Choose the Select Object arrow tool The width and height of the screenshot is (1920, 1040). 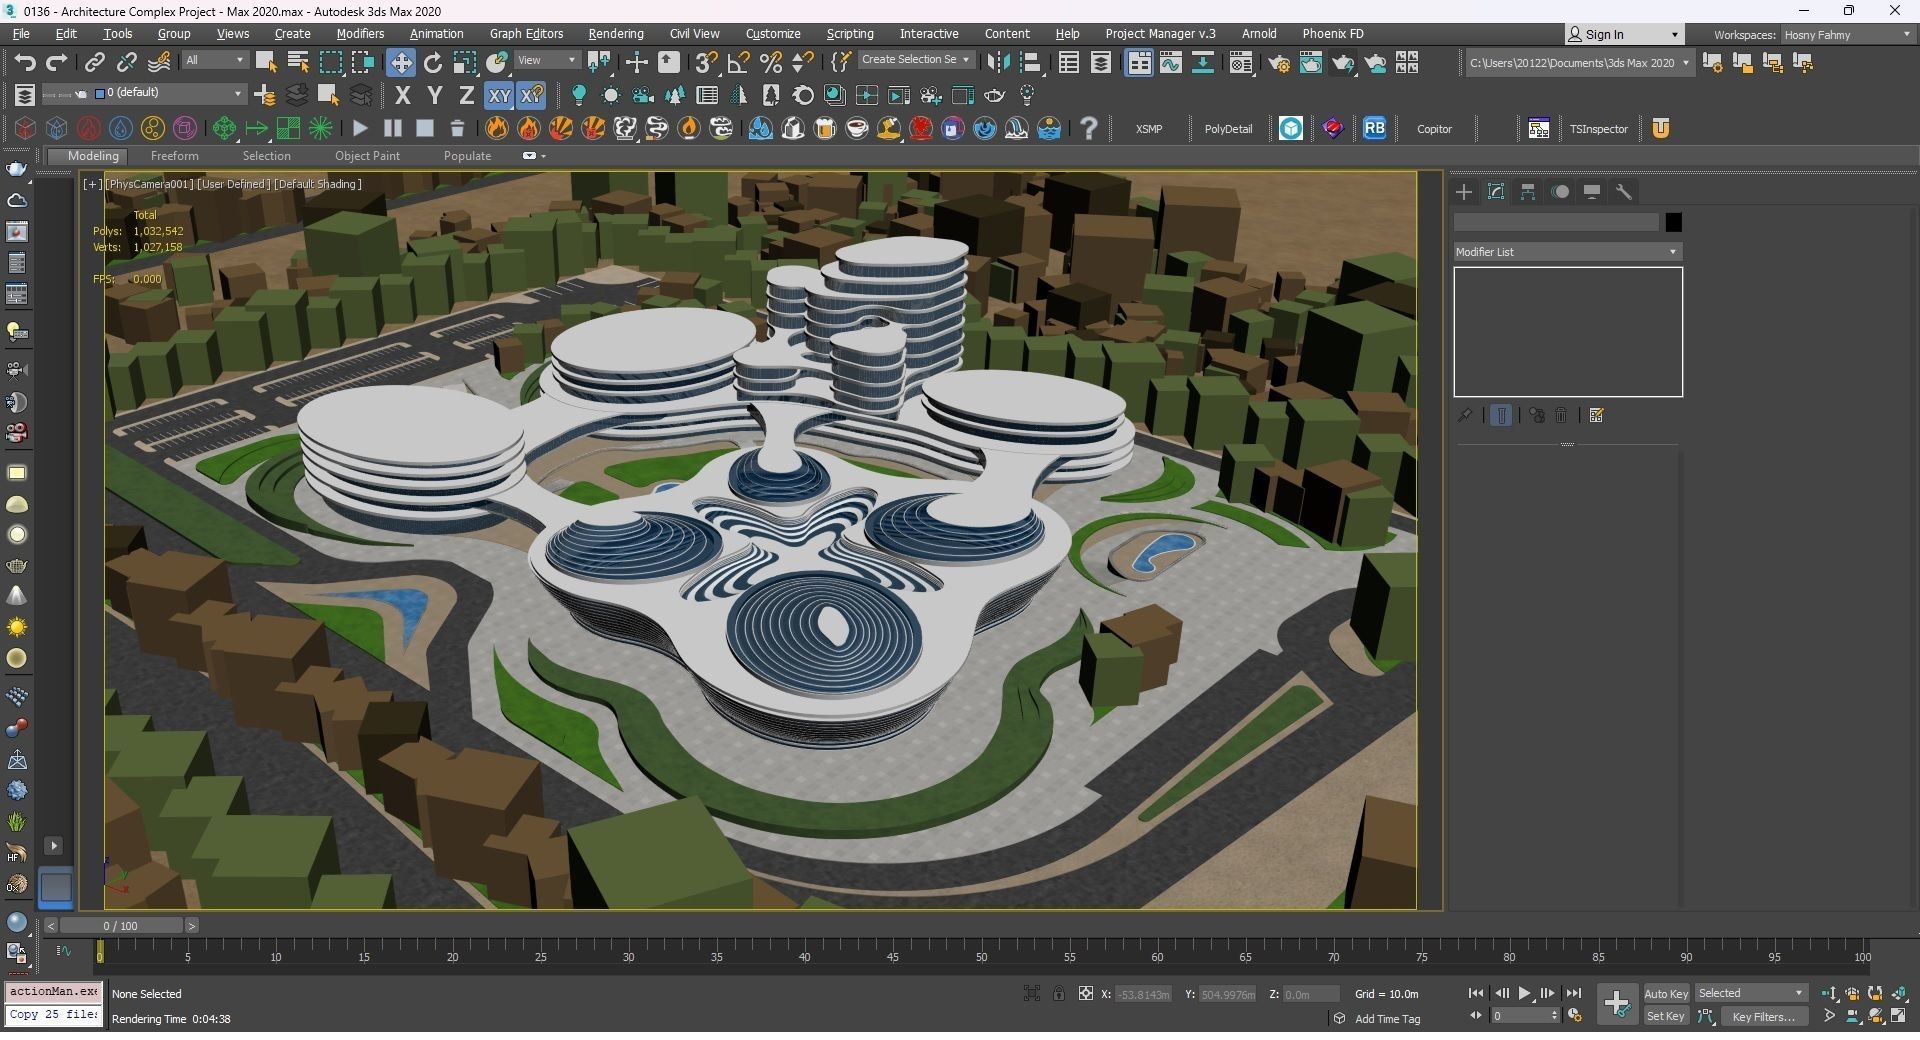266,63
